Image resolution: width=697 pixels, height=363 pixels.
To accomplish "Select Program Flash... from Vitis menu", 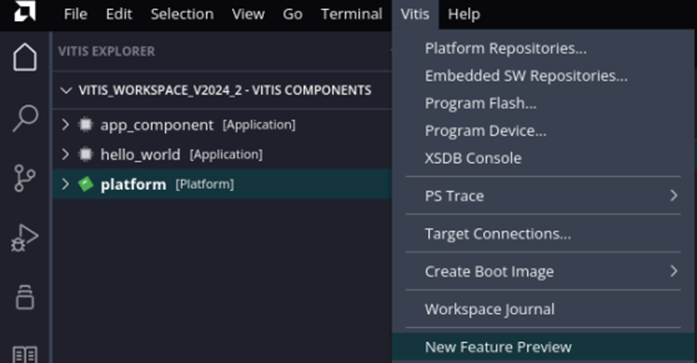I will point(543,104).
